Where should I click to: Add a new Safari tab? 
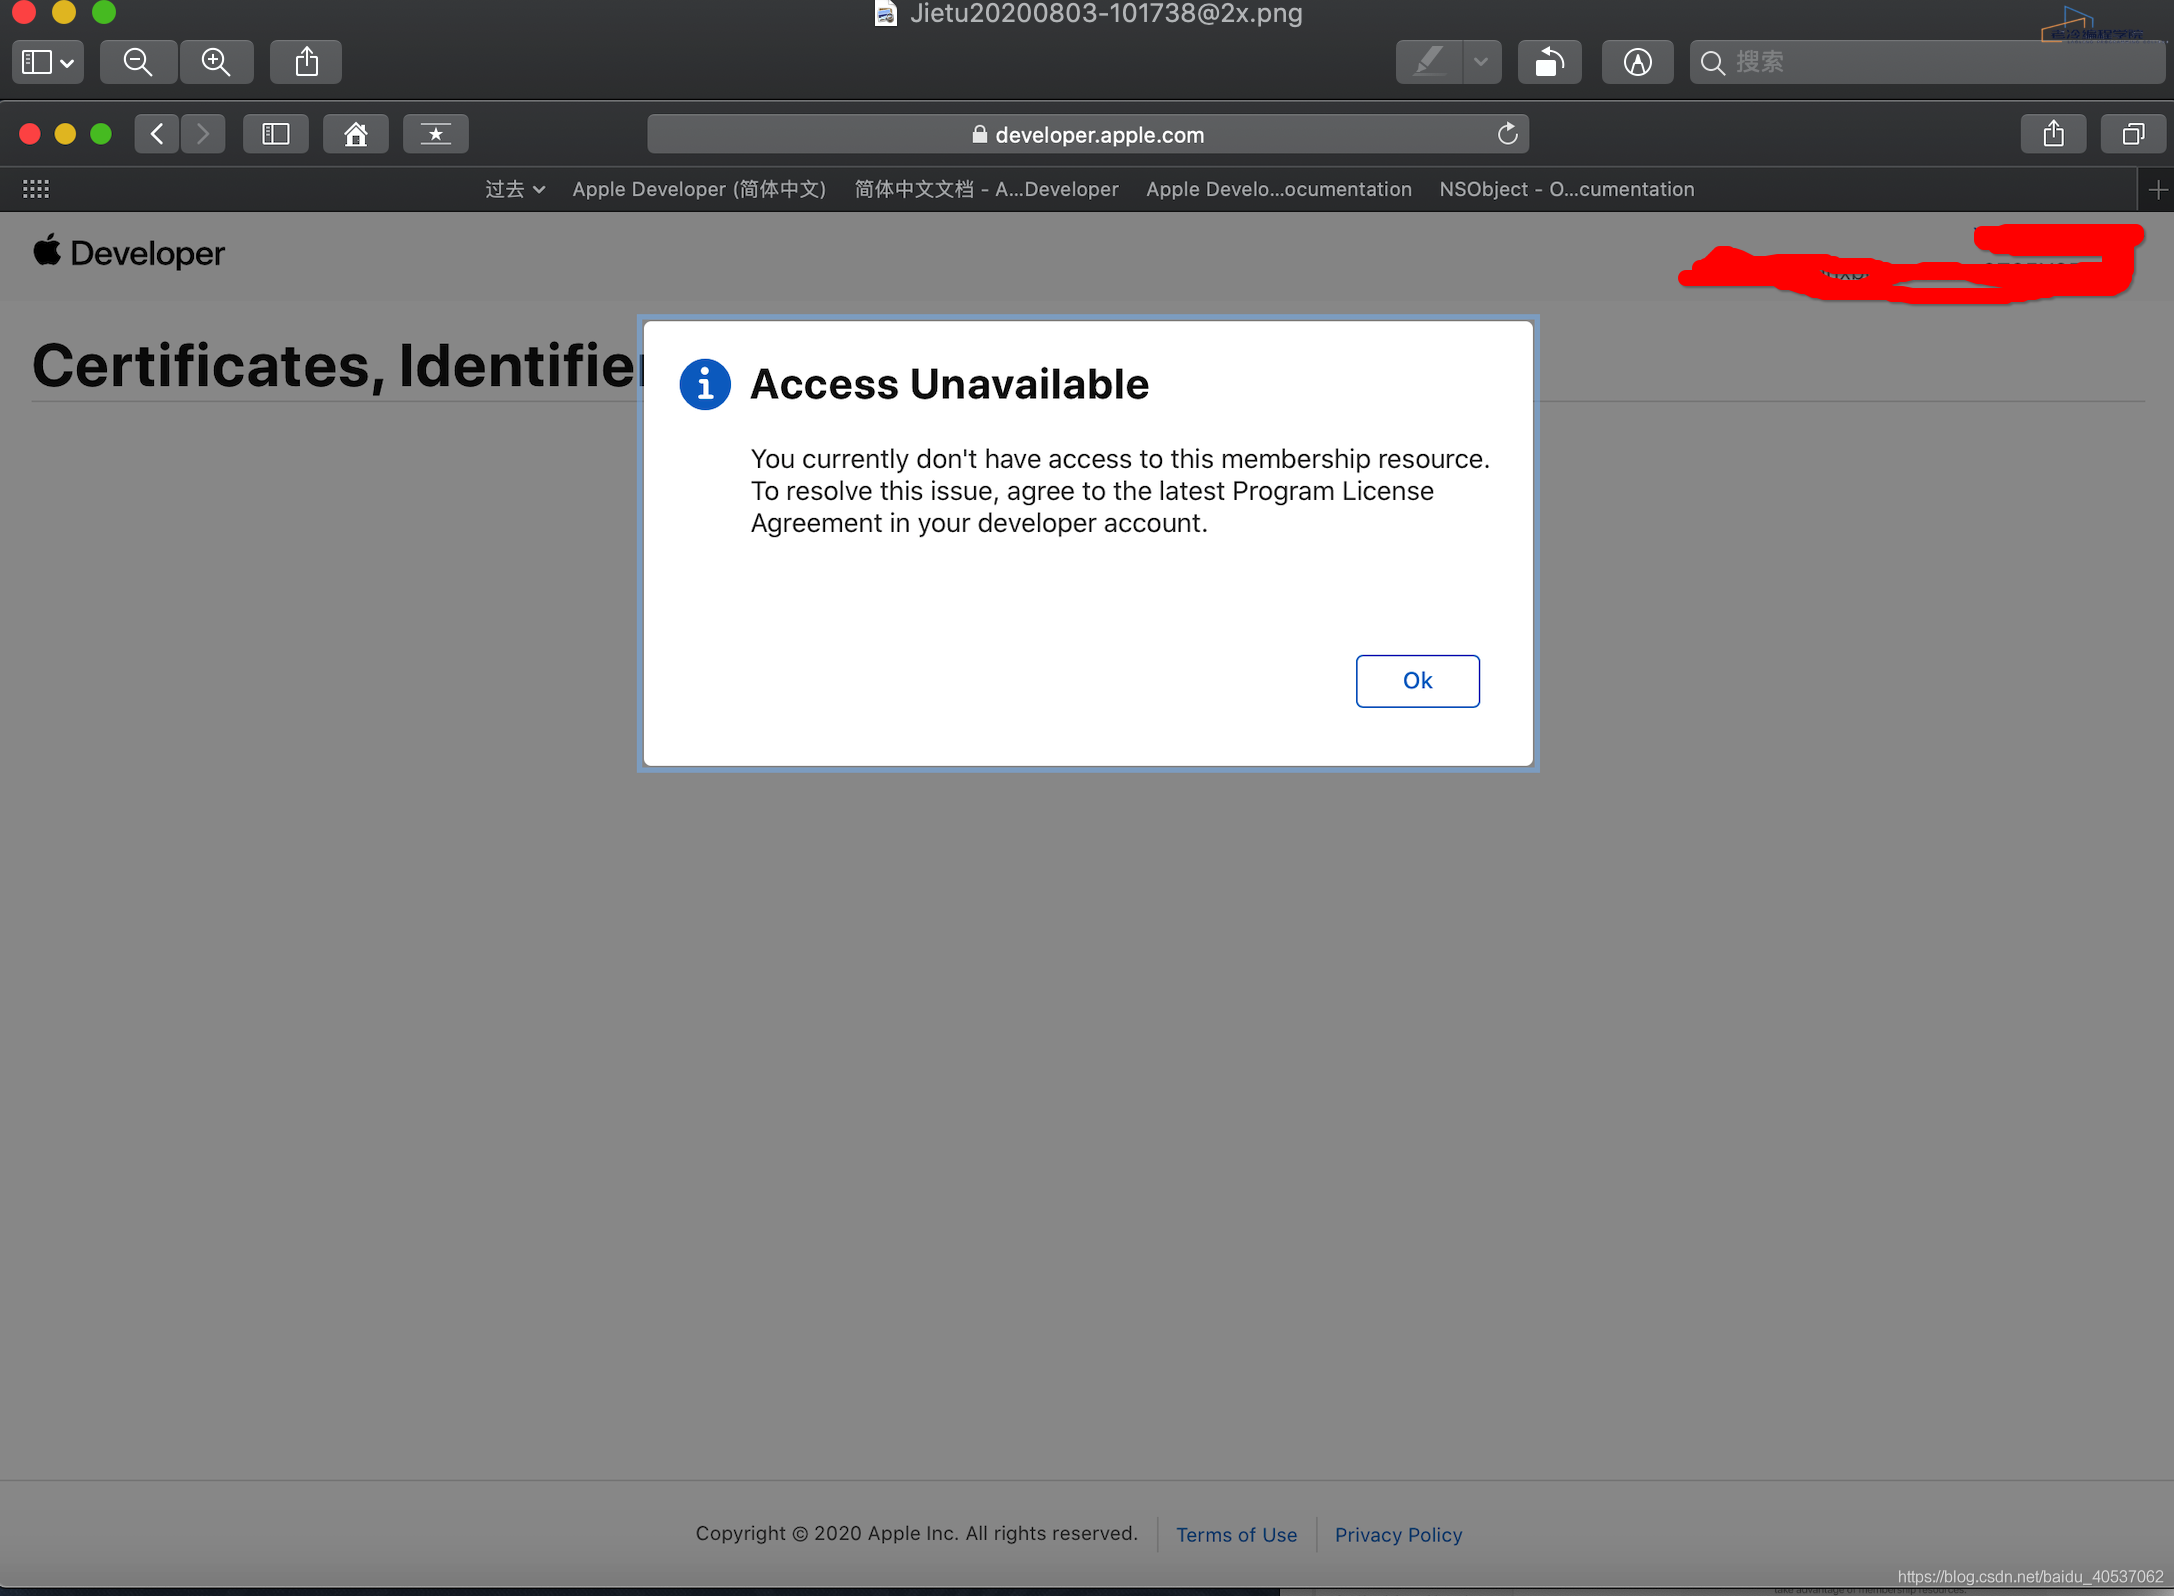tap(2157, 189)
